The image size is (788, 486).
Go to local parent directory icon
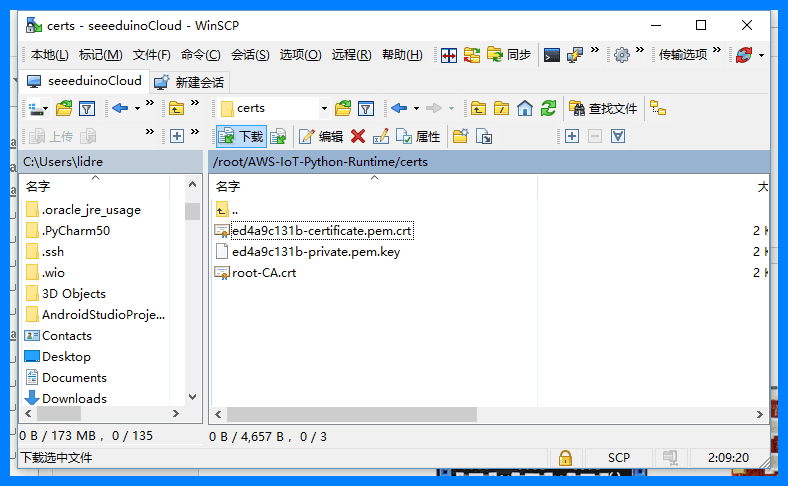pos(176,109)
